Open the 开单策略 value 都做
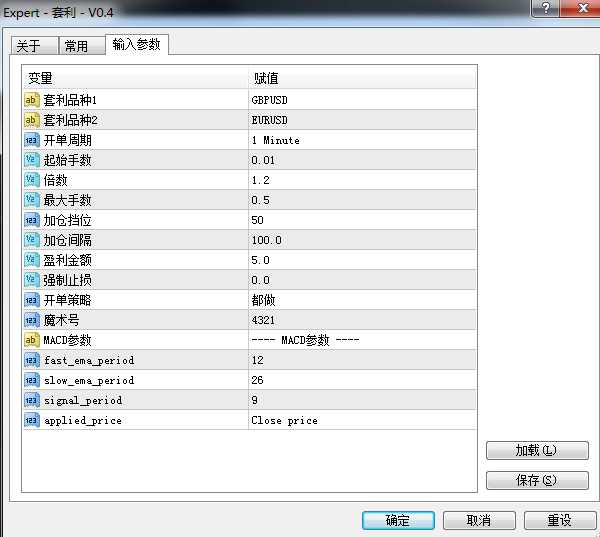This screenshot has width=600, height=537. 362,300
